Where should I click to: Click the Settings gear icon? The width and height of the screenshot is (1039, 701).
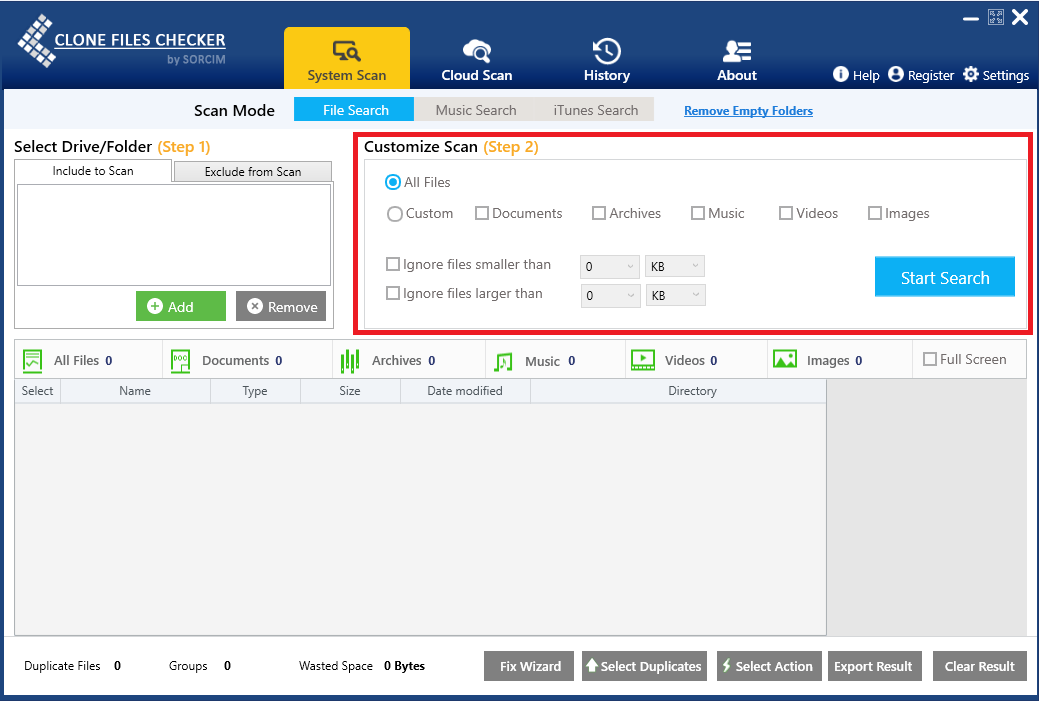pos(971,75)
